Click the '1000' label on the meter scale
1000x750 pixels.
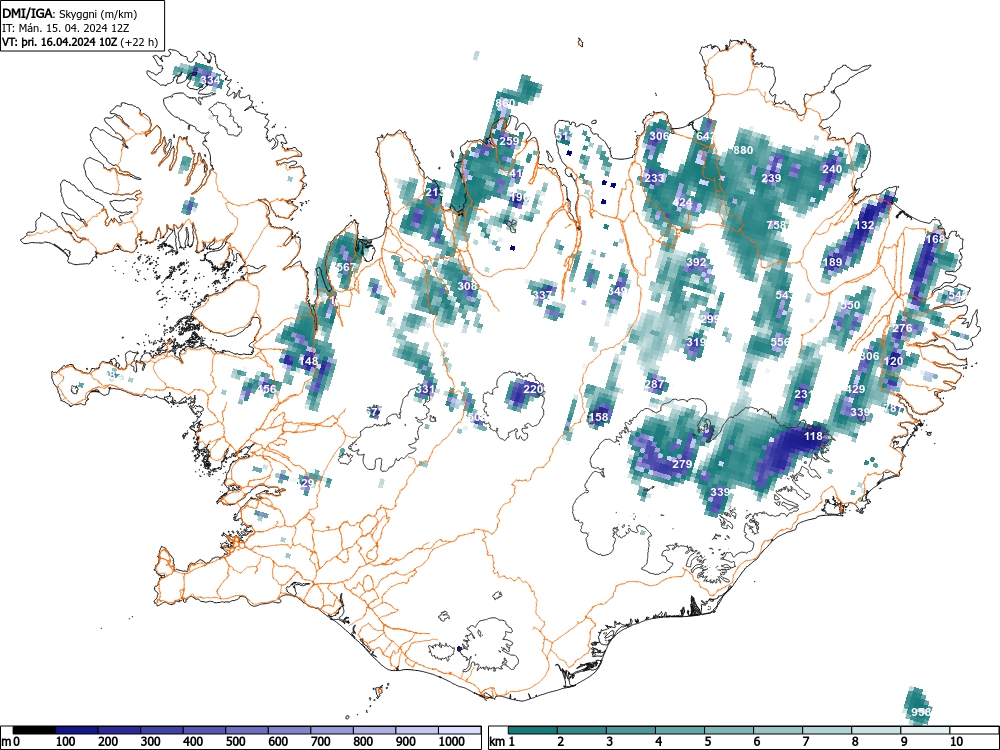[x=452, y=742]
